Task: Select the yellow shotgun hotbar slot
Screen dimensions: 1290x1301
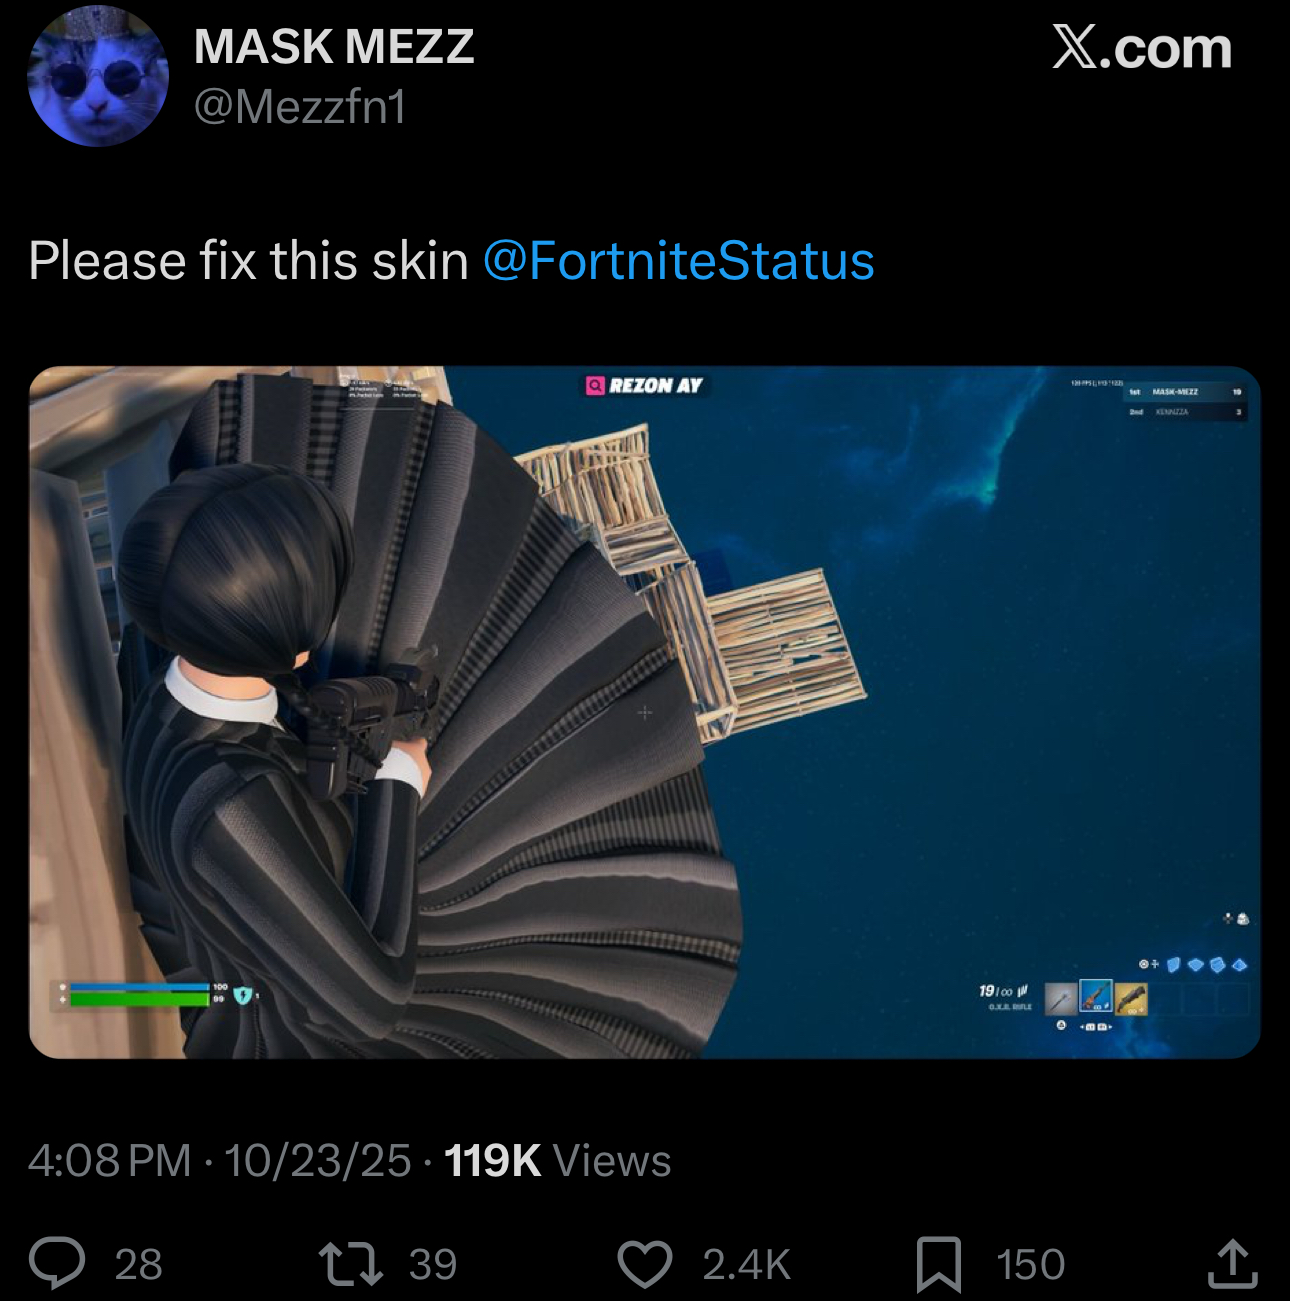Action: pyautogui.click(x=1131, y=998)
